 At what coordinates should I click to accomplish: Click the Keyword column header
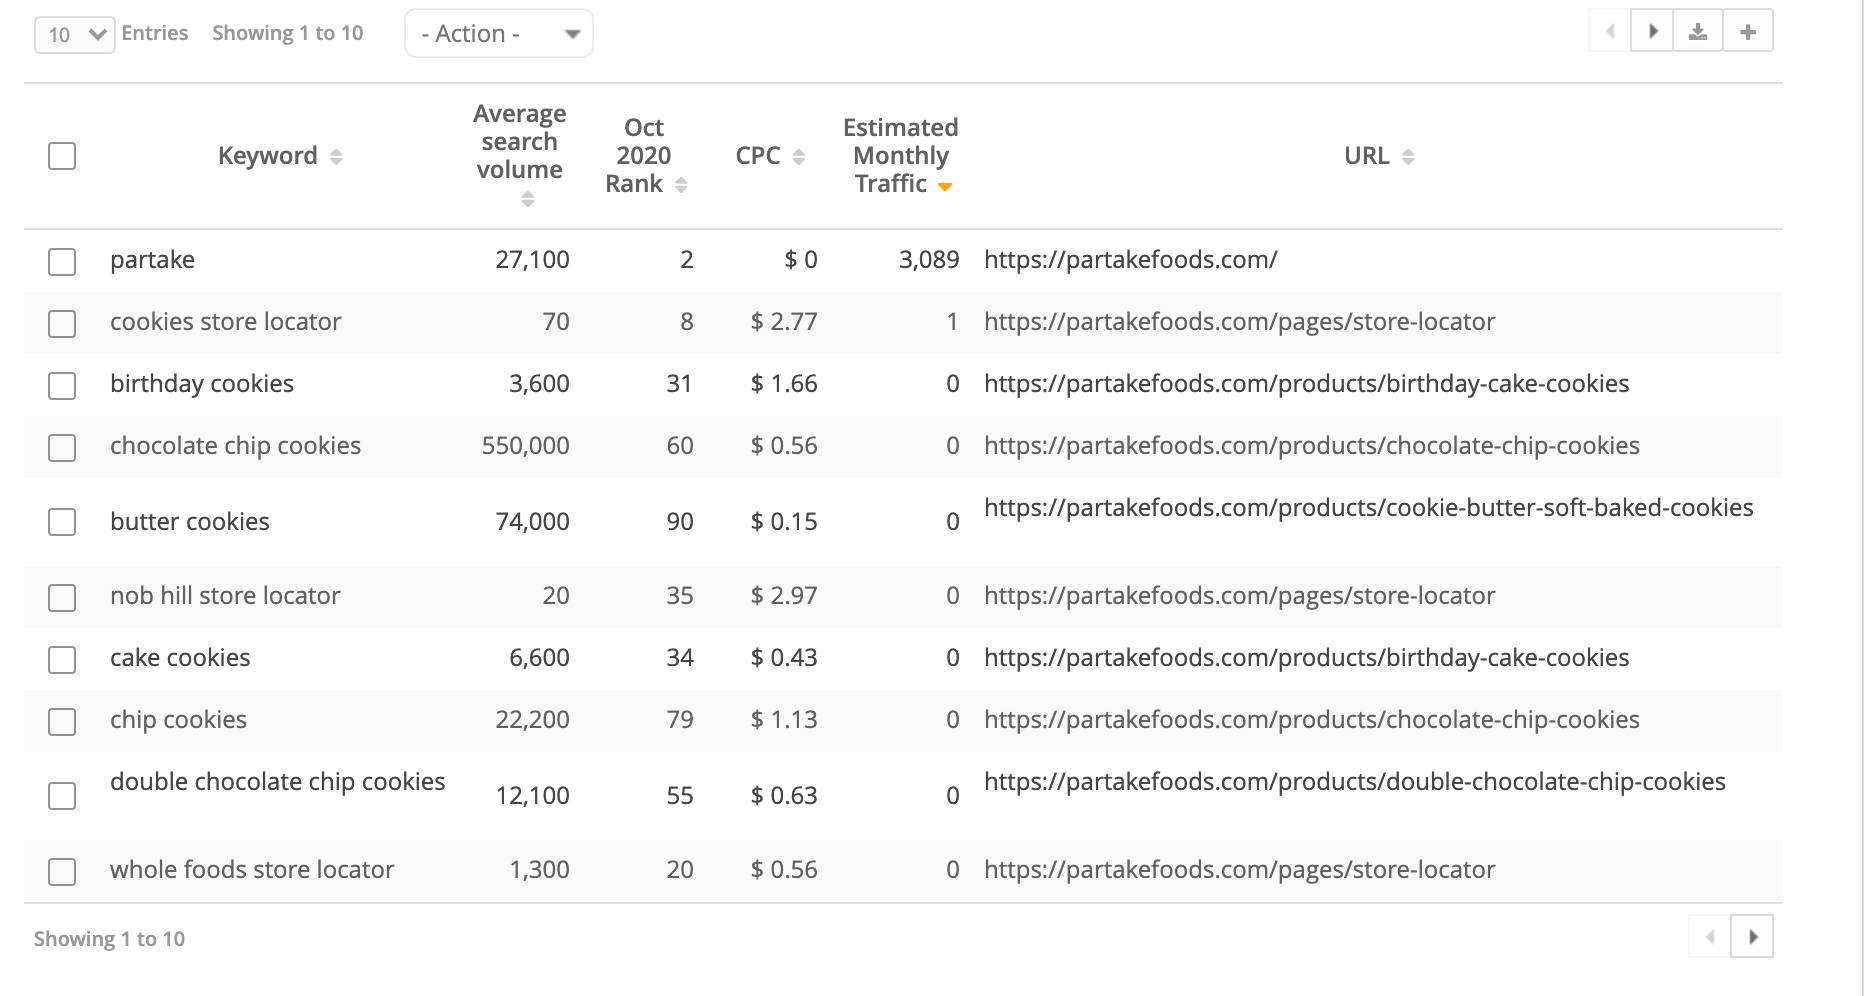(268, 156)
